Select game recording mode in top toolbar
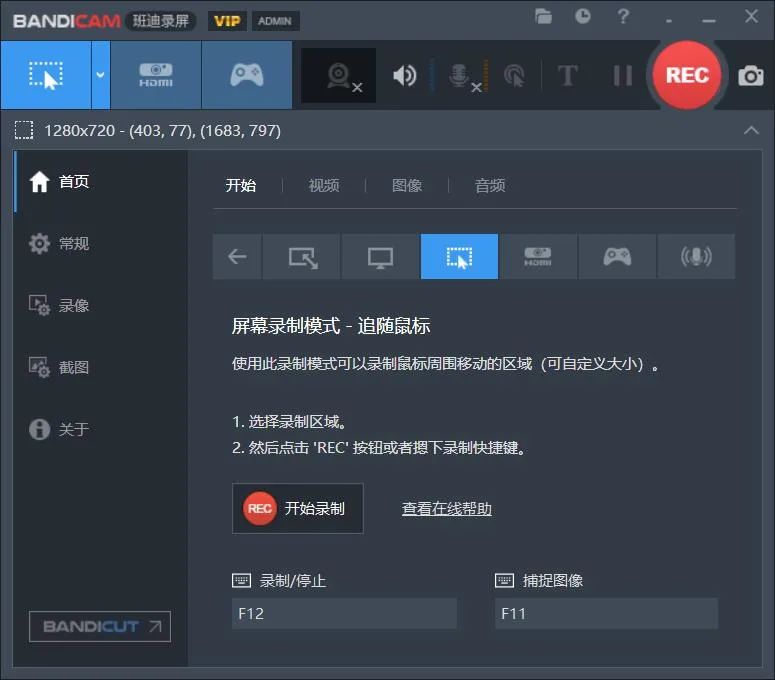Screen dimensions: 775x680 pos(247,75)
